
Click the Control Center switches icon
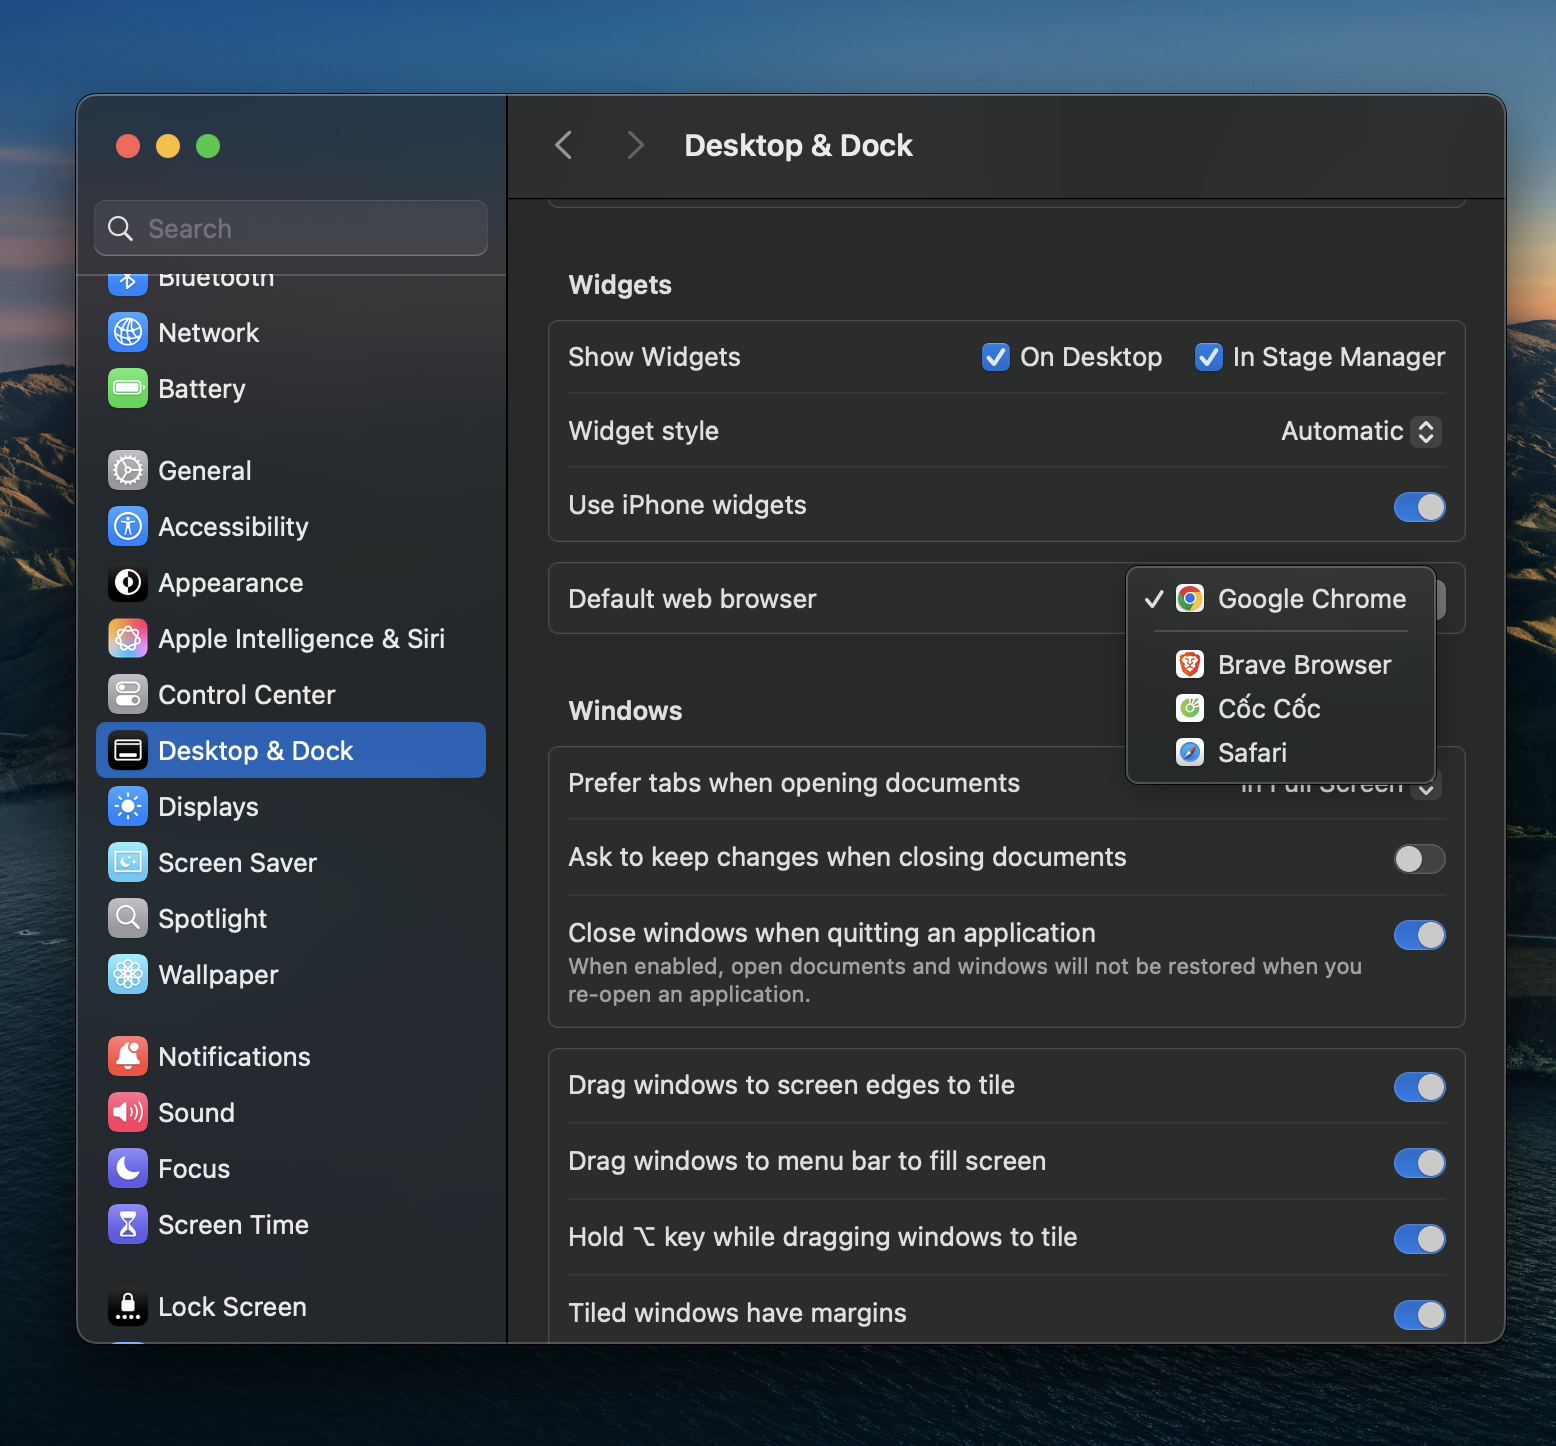pyautogui.click(x=128, y=694)
